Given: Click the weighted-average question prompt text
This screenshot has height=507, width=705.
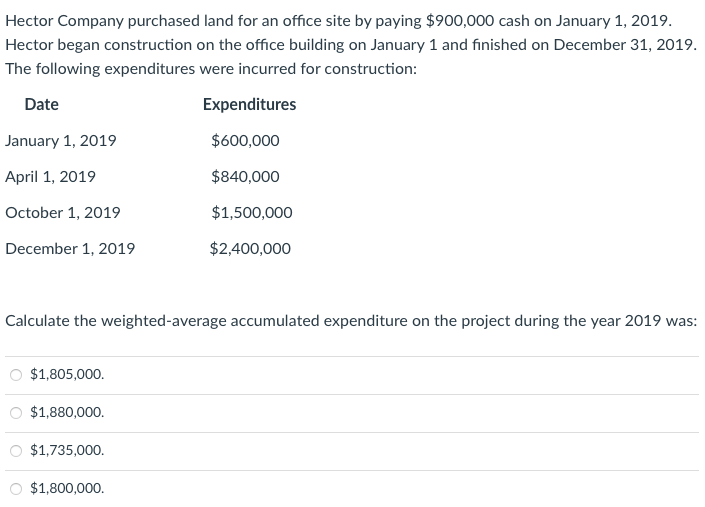Looking at the screenshot, I should coord(351,322).
